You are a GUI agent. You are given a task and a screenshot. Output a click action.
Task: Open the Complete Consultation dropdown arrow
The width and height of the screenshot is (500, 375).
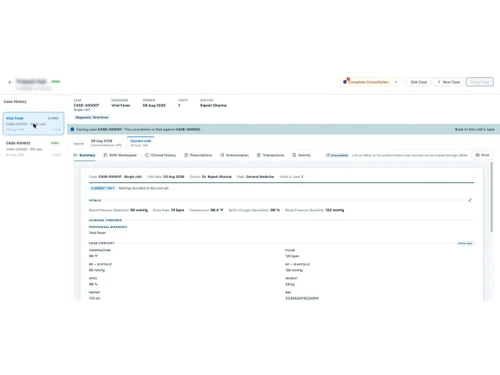(x=396, y=82)
